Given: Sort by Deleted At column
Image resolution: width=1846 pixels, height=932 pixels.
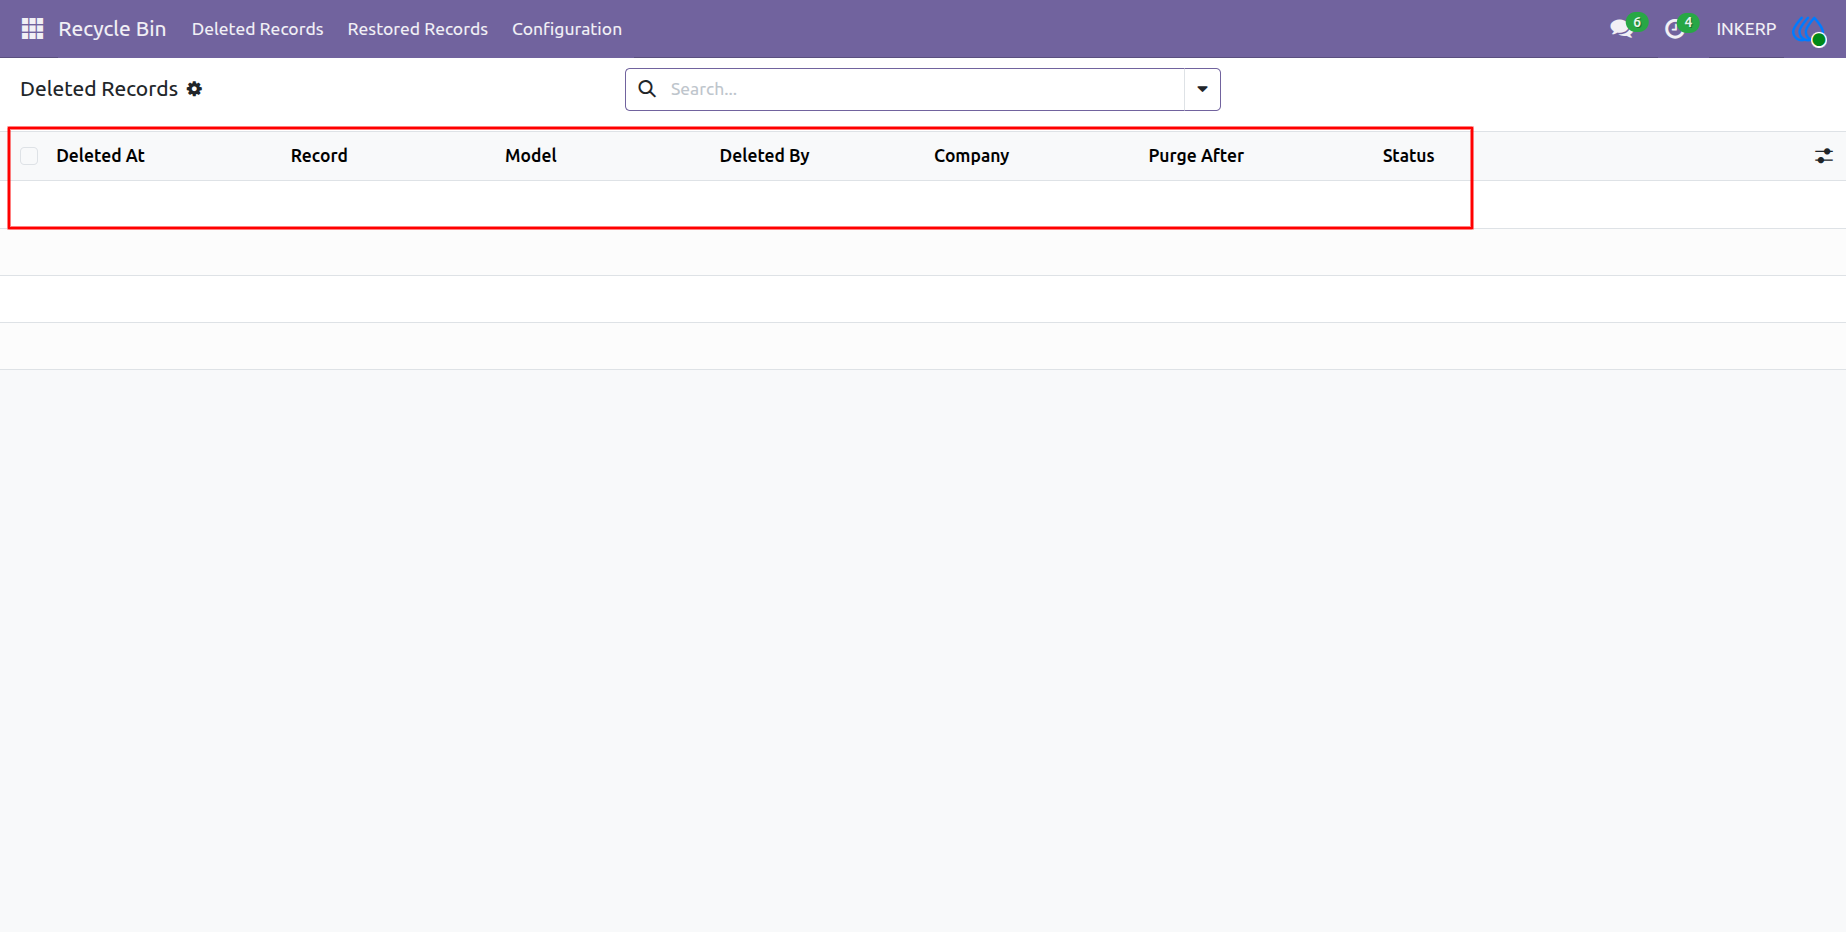Looking at the screenshot, I should click(x=100, y=156).
